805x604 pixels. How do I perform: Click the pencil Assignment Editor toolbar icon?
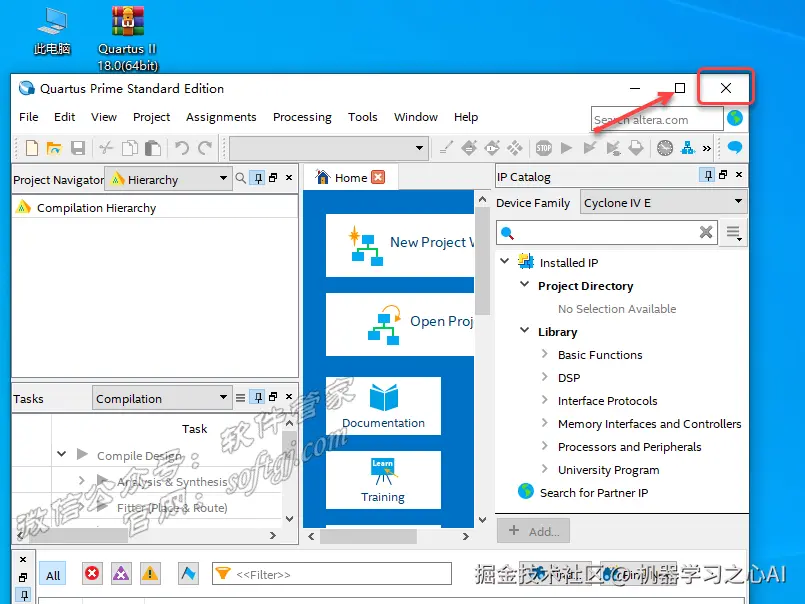coord(446,148)
